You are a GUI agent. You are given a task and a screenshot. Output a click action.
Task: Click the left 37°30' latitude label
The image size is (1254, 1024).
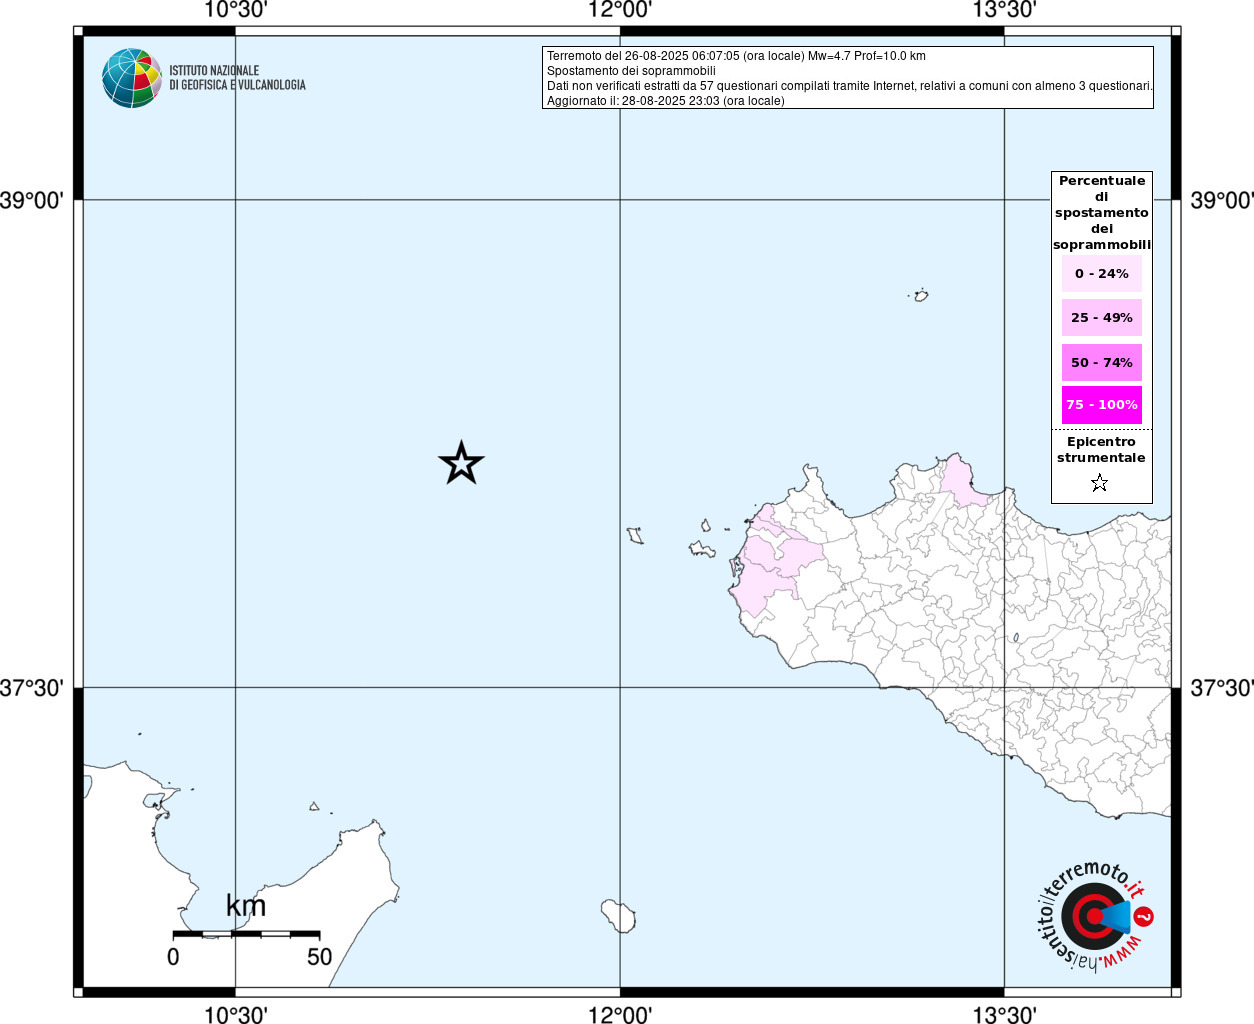[x=32, y=688]
